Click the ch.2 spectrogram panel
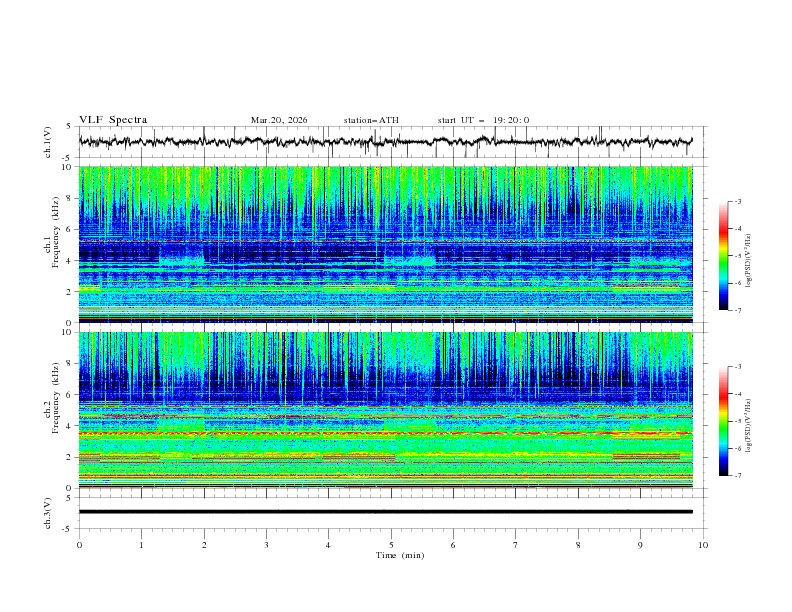The height and width of the screenshot is (612, 792). [x=385, y=410]
